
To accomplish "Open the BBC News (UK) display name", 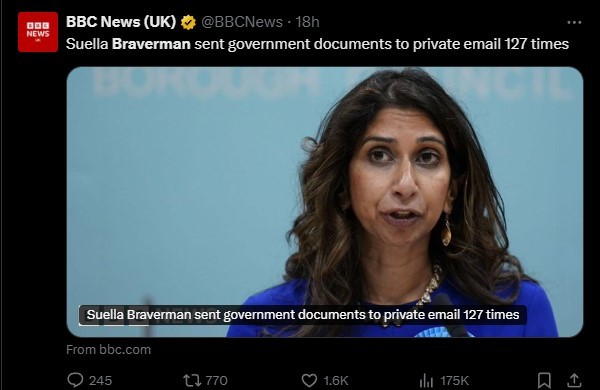I will (x=121, y=22).
